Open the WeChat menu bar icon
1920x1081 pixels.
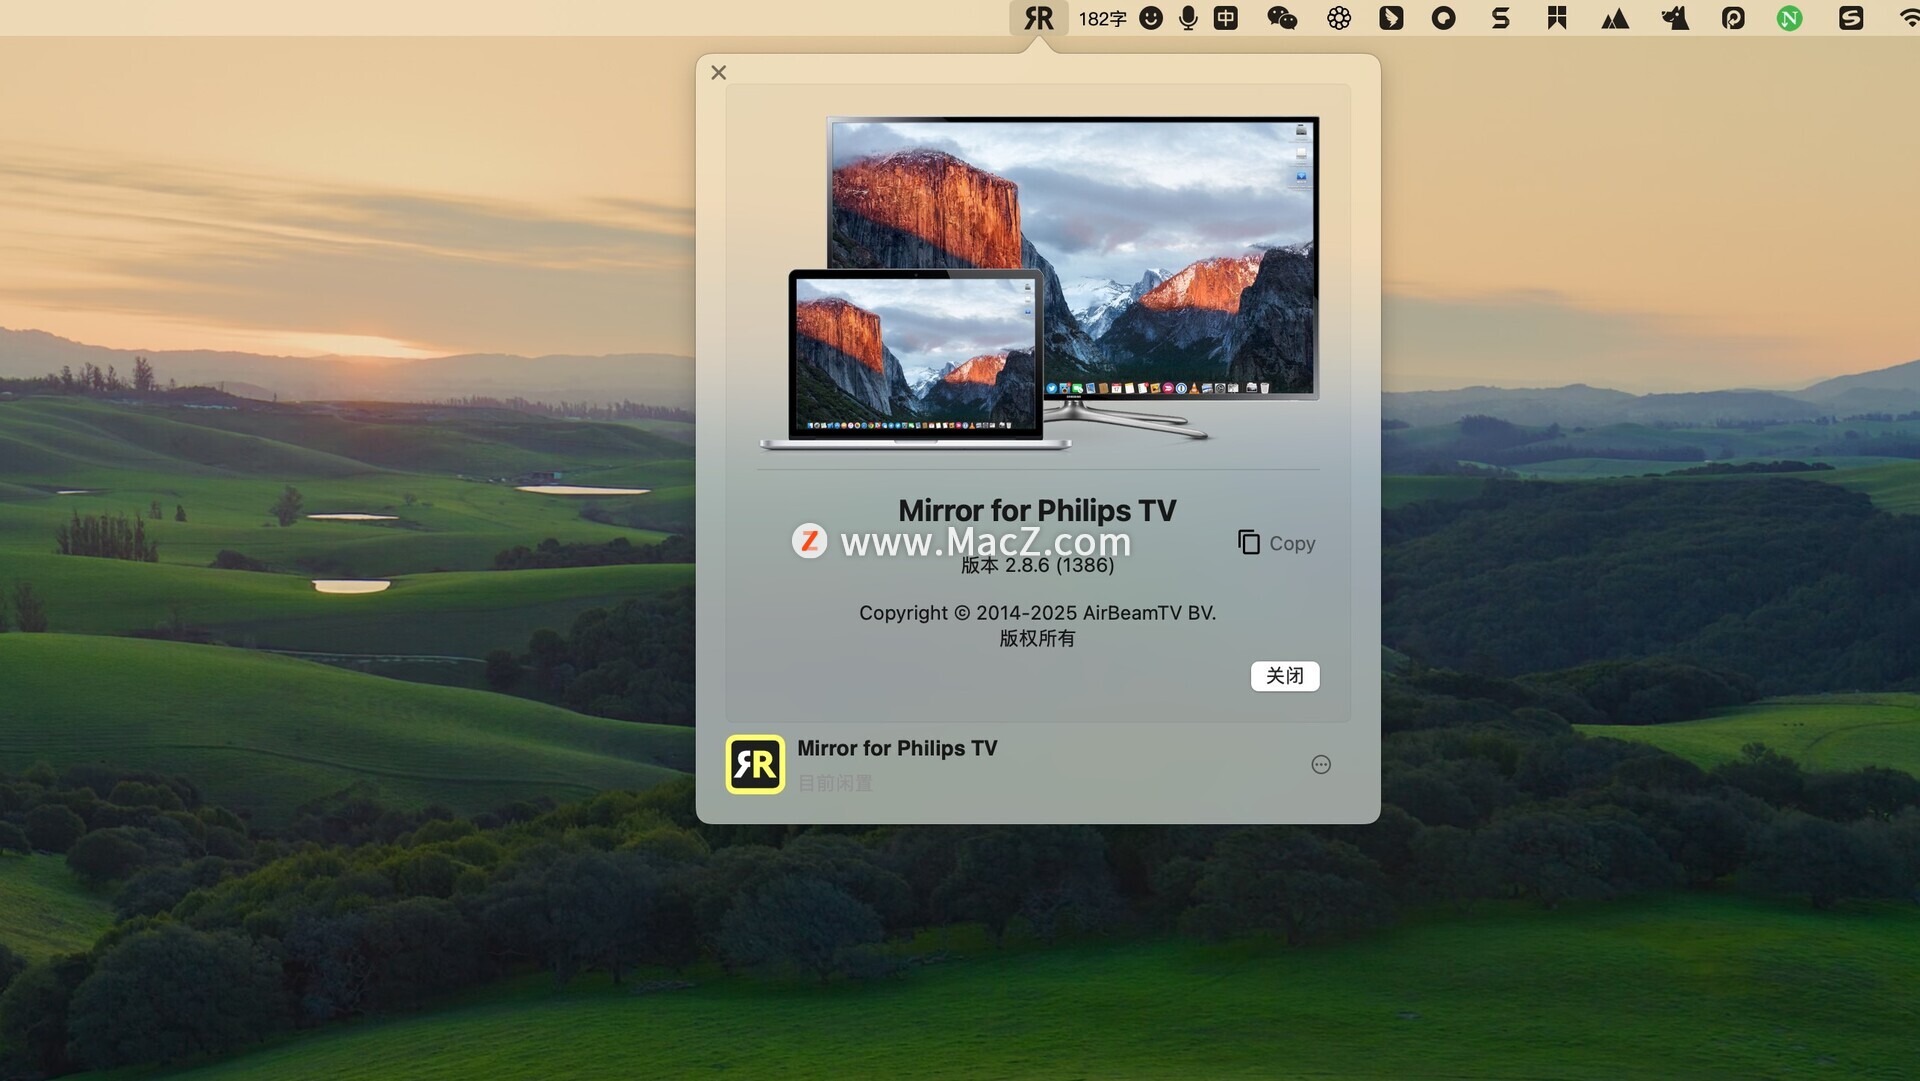coord(1282,18)
